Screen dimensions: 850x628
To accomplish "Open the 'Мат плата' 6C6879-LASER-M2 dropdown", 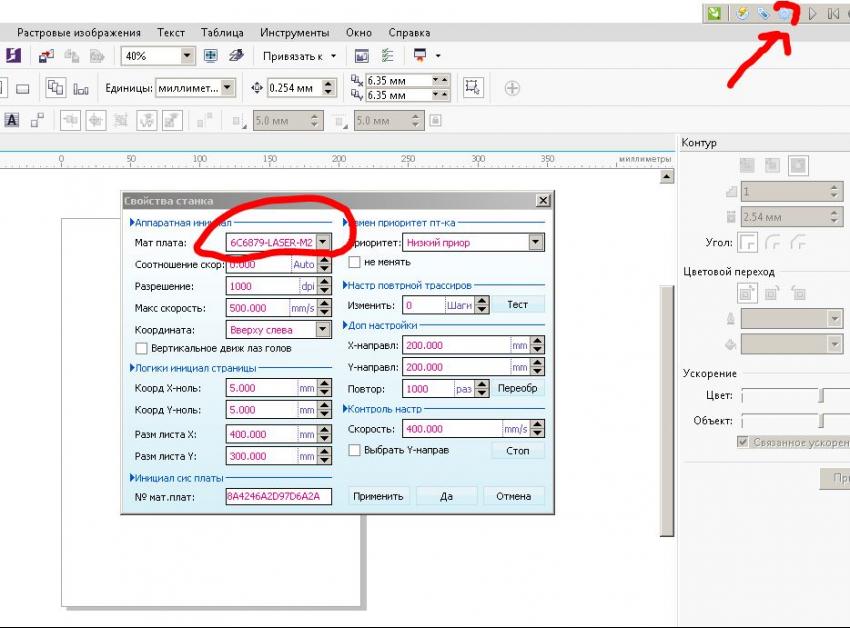I will tap(323, 242).
